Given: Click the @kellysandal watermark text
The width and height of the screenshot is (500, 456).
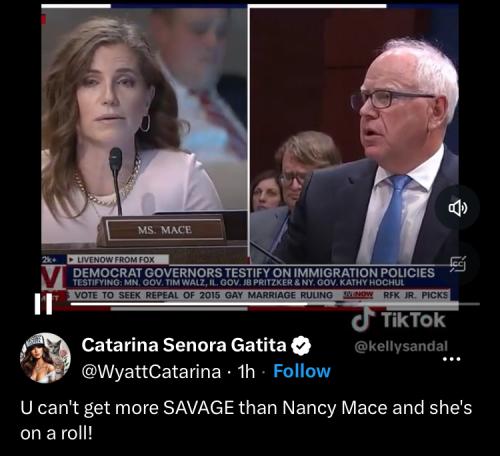Looking at the screenshot, I should coord(401,346).
